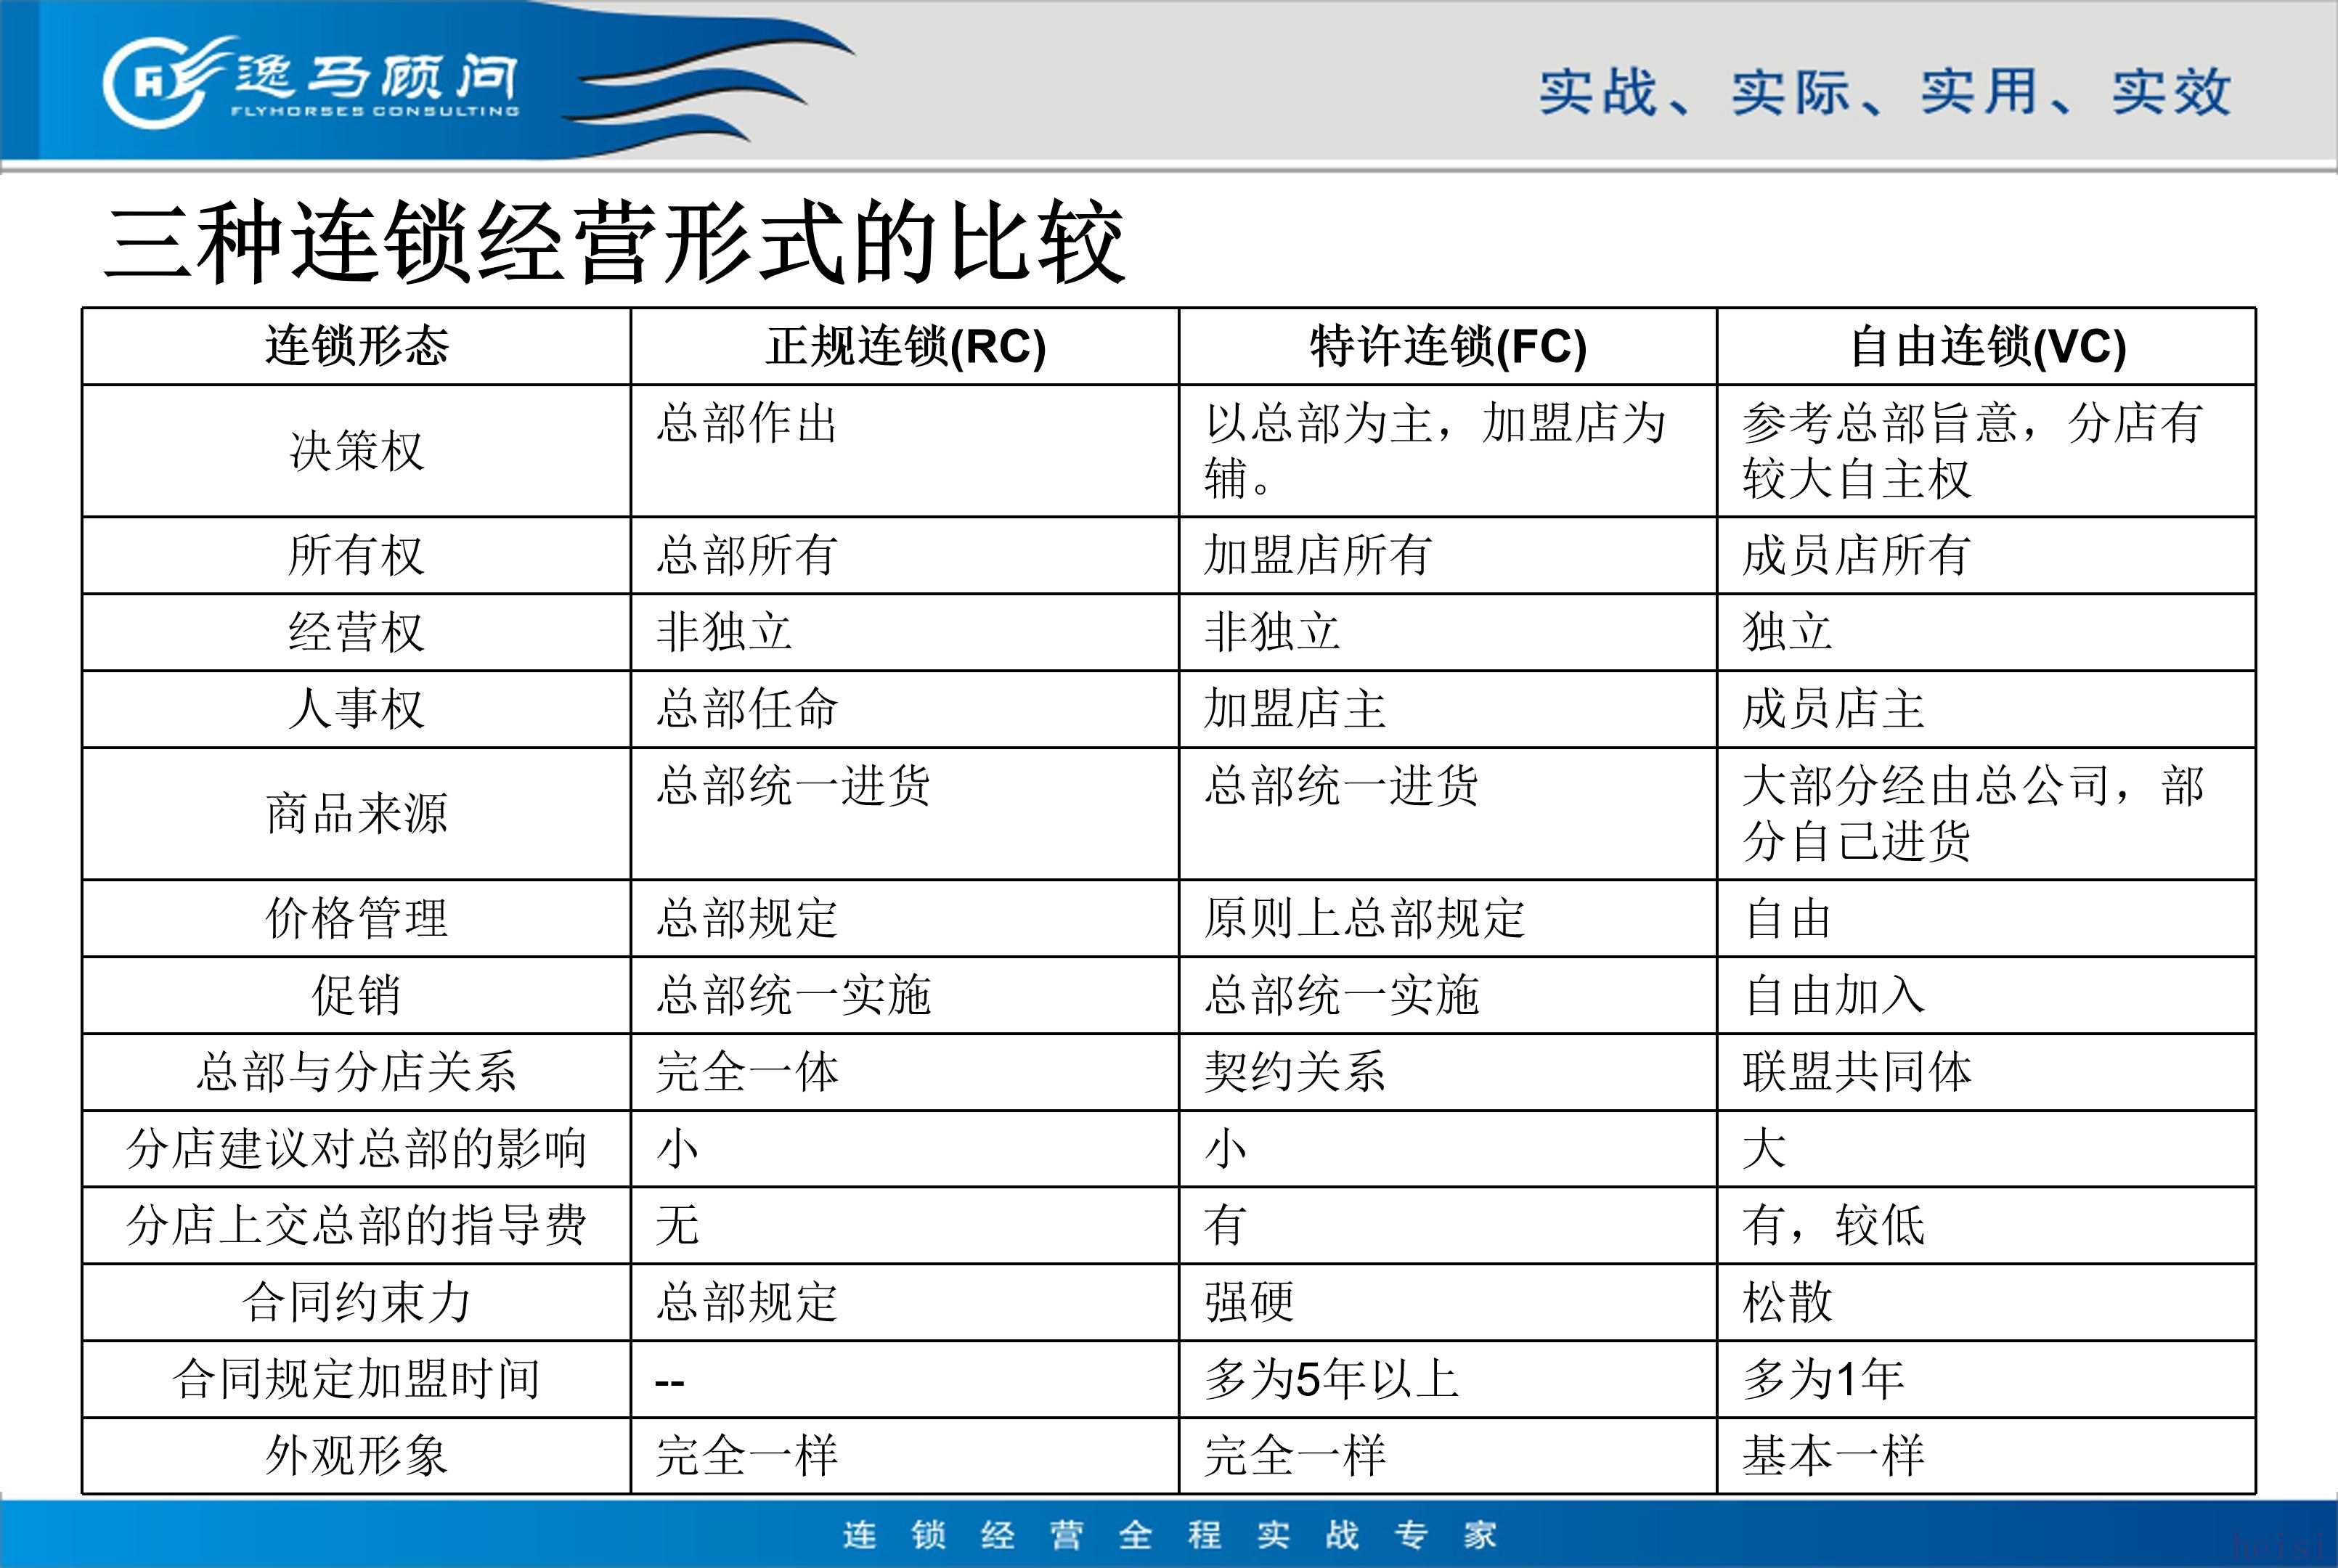Screen dimensions: 2338x1568
Task: Select the 外观形象 row label
Action: click(356, 1456)
